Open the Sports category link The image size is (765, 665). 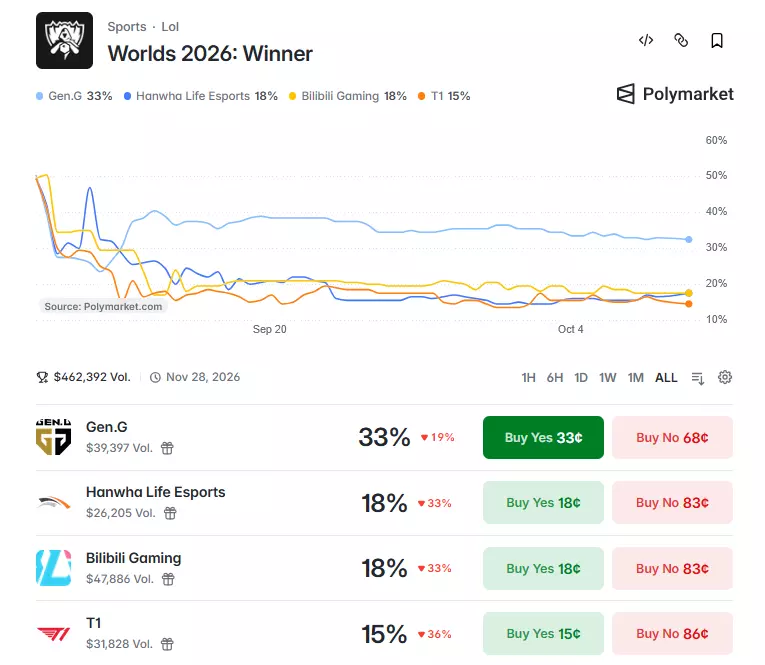click(x=127, y=27)
